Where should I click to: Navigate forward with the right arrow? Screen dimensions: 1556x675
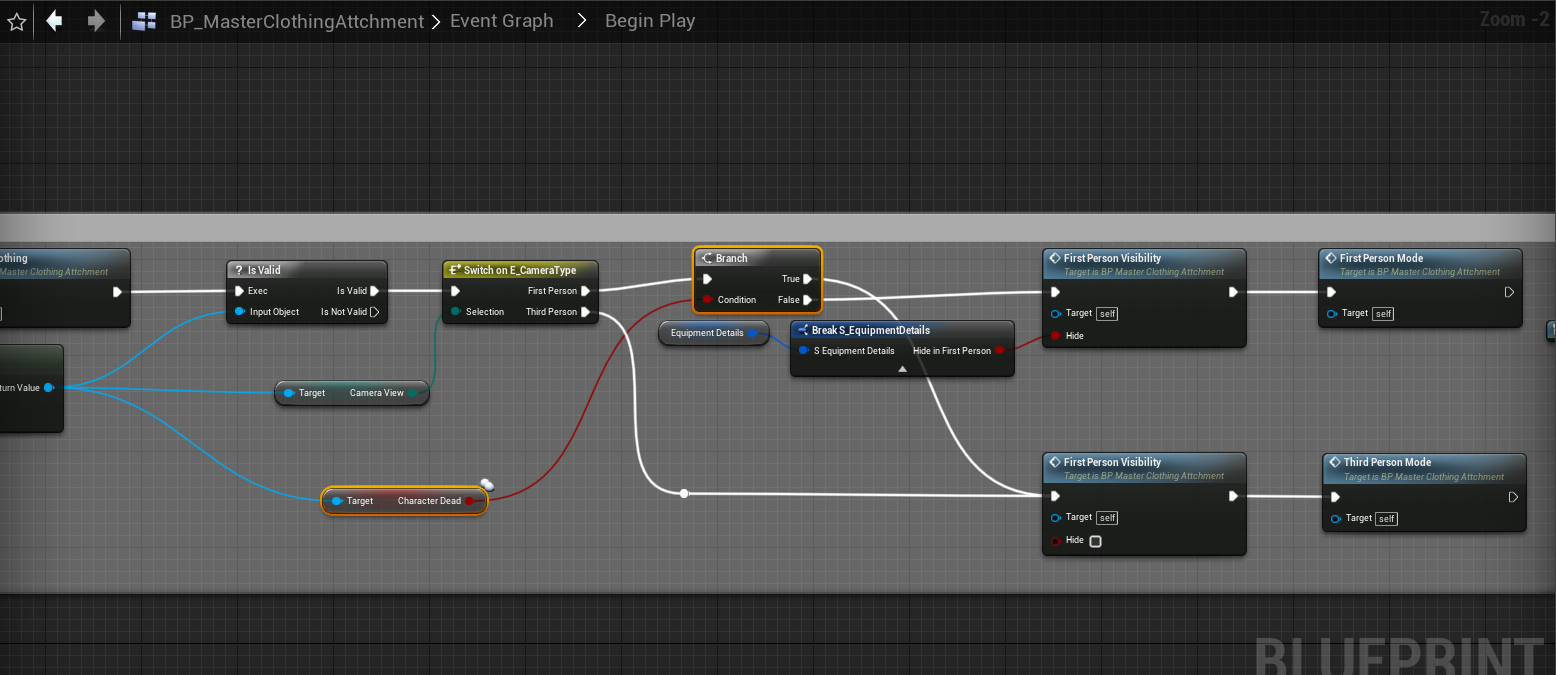(x=96, y=21)
